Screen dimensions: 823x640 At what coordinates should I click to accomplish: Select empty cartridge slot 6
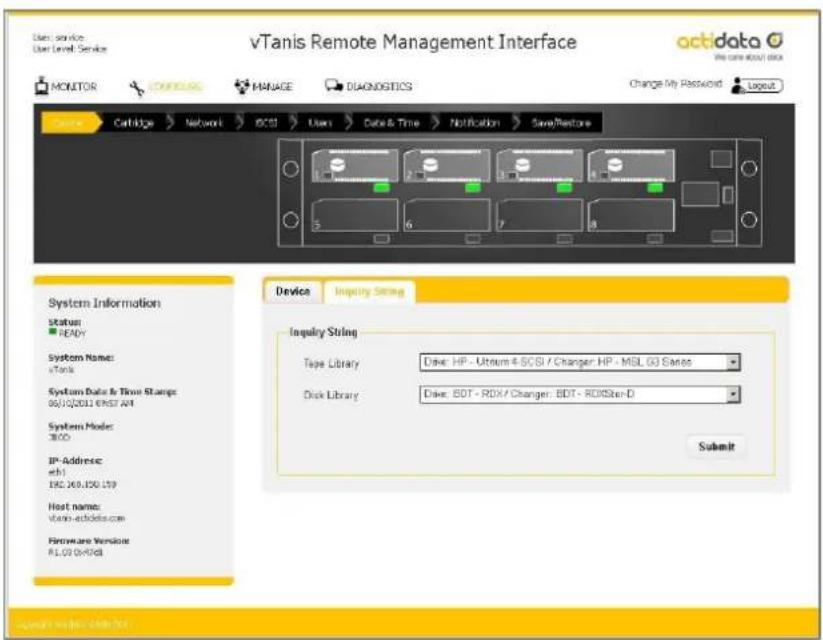click(447, 215)
